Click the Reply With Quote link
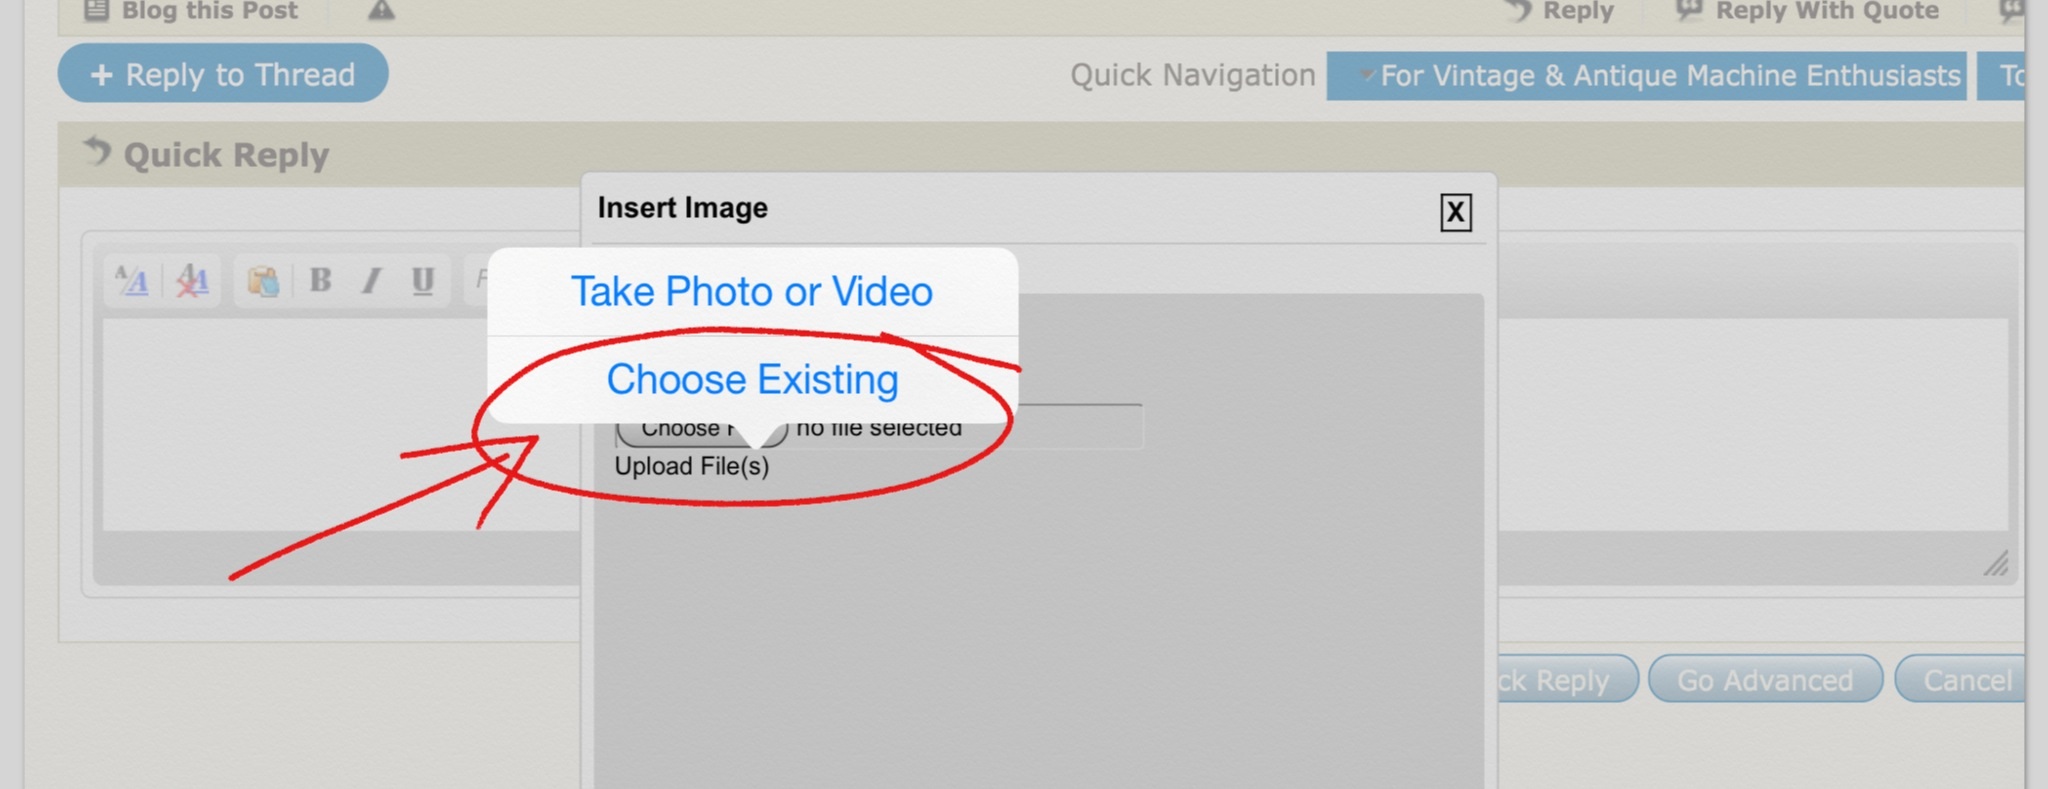2048x789 pixels. (1808, 11)
